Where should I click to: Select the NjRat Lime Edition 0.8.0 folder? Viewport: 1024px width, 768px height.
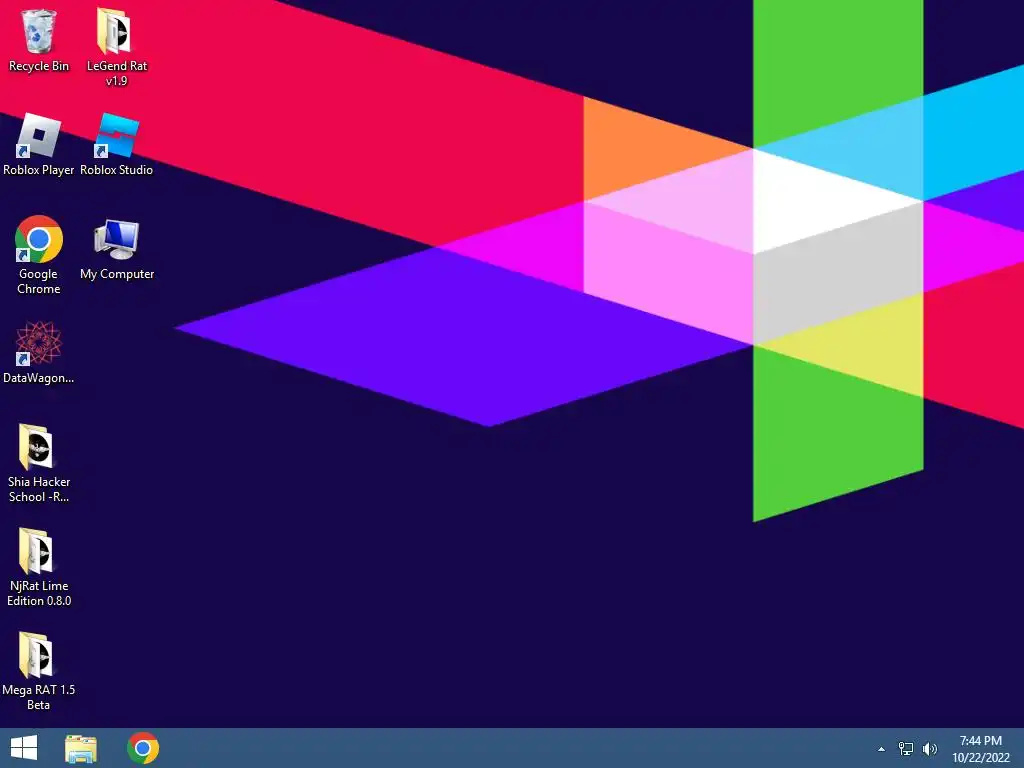[x=37, y=551]
